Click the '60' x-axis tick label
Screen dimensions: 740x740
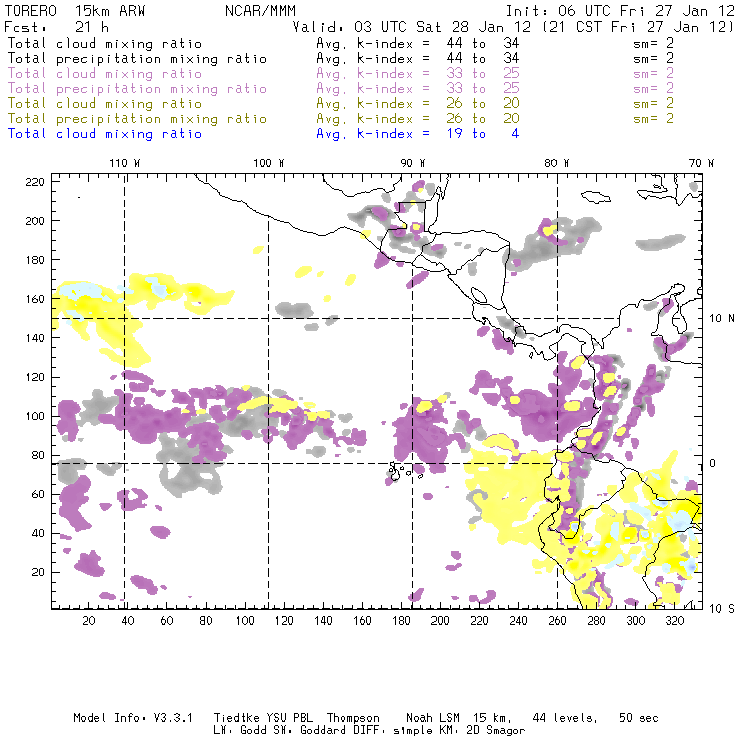tap(167, 621)
